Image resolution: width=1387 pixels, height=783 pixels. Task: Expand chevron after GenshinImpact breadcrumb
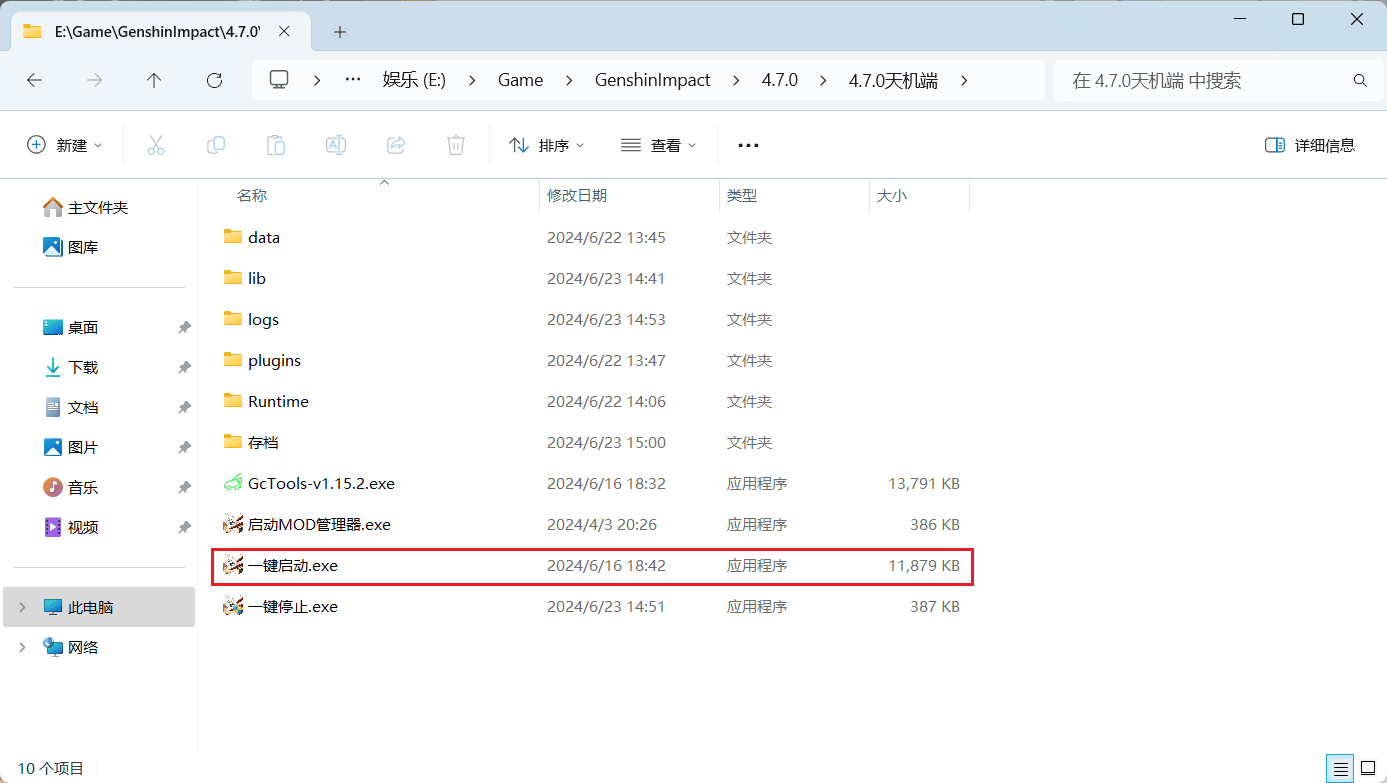point(737,80)
